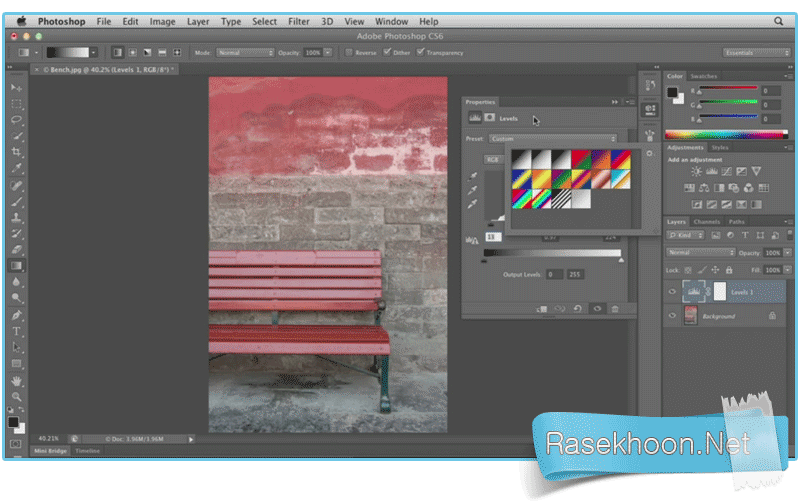
Task: Open the gradient Mode dropdown
Action: click(245, 53)
